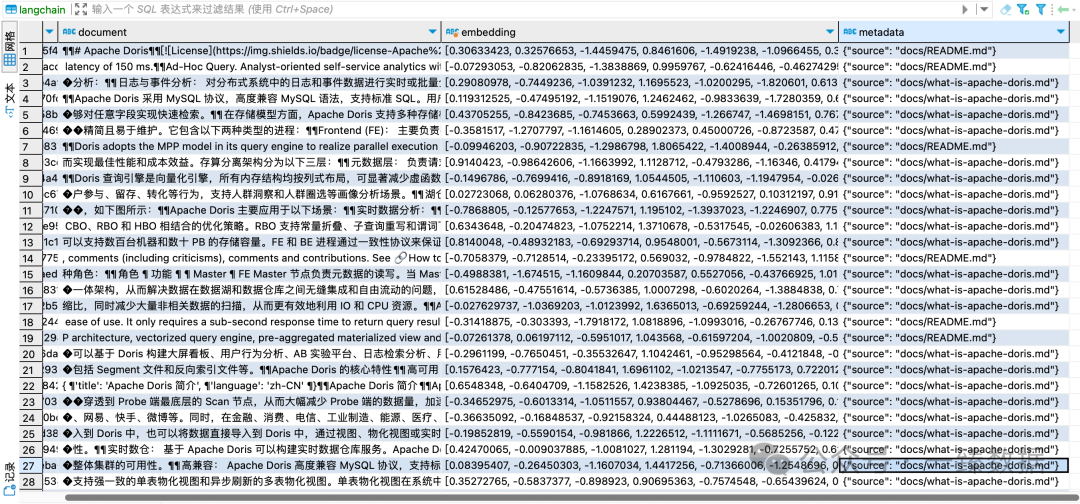
Task: Open the embedding column filter dropdown
Action: pyautogui.click(x=829, y=32)
